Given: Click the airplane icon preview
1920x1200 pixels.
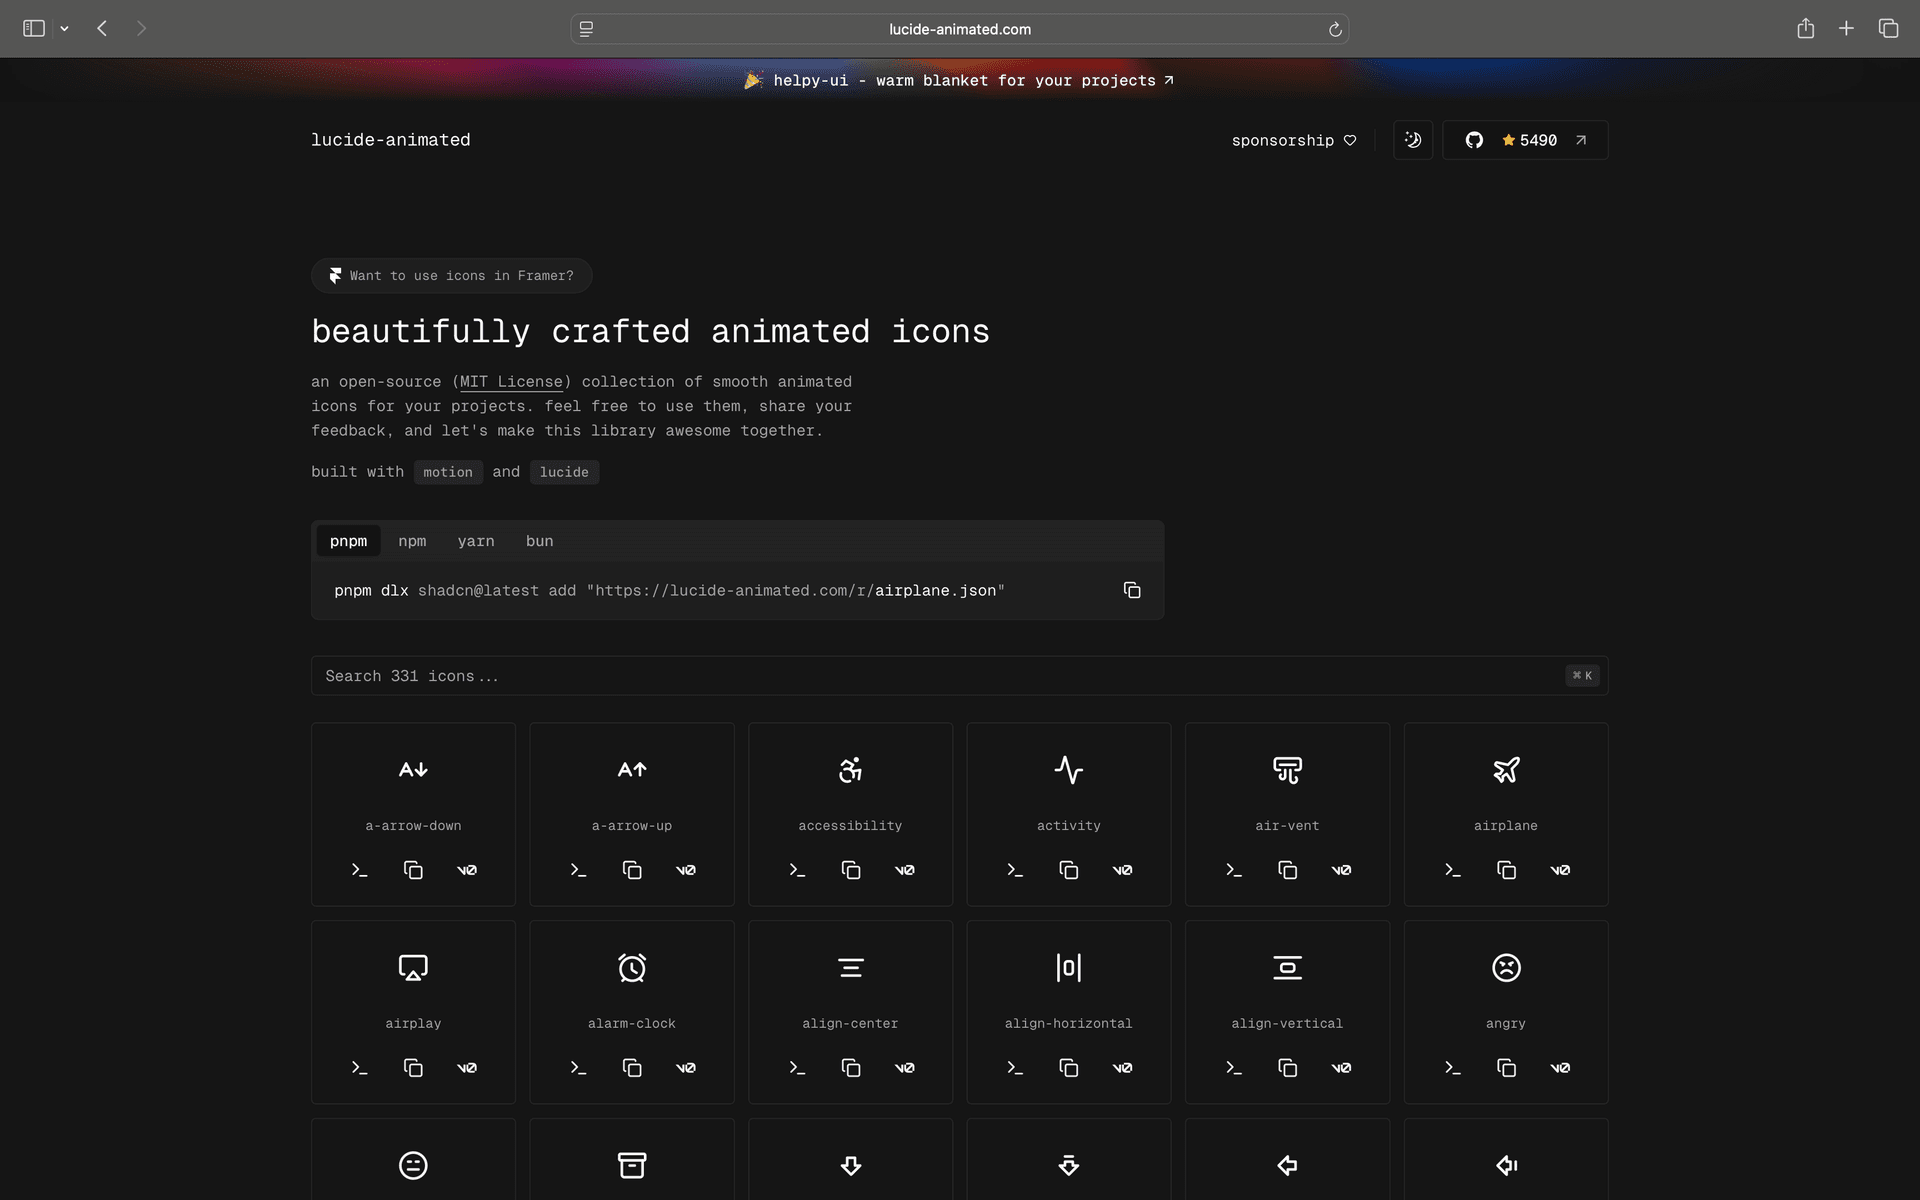Looking at the screenshot, I should [1505, 770].
